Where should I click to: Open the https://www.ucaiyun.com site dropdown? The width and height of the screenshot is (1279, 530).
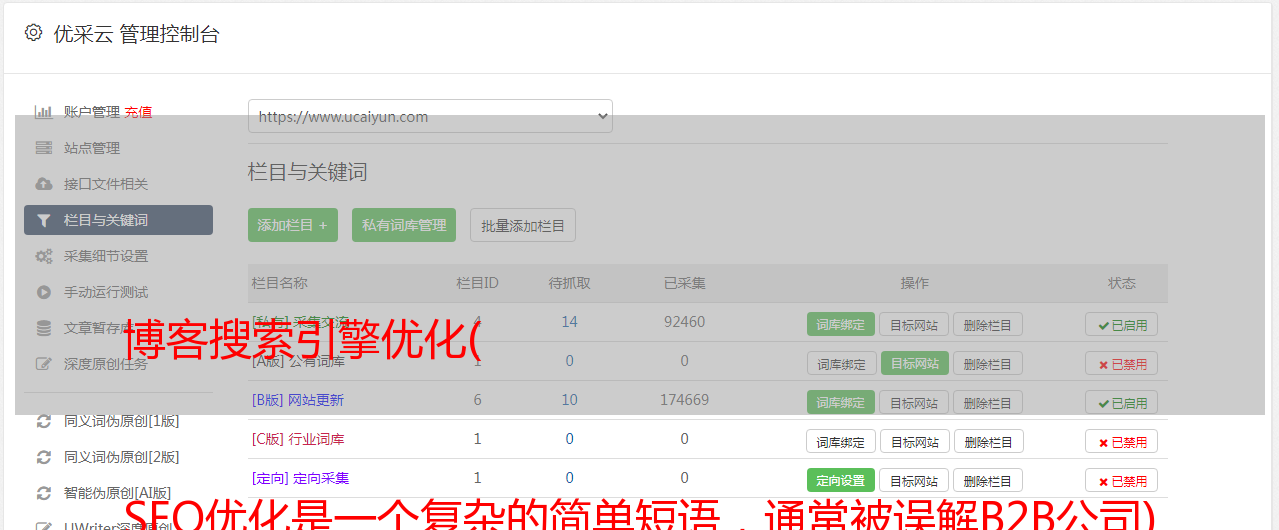coord(430,116)
